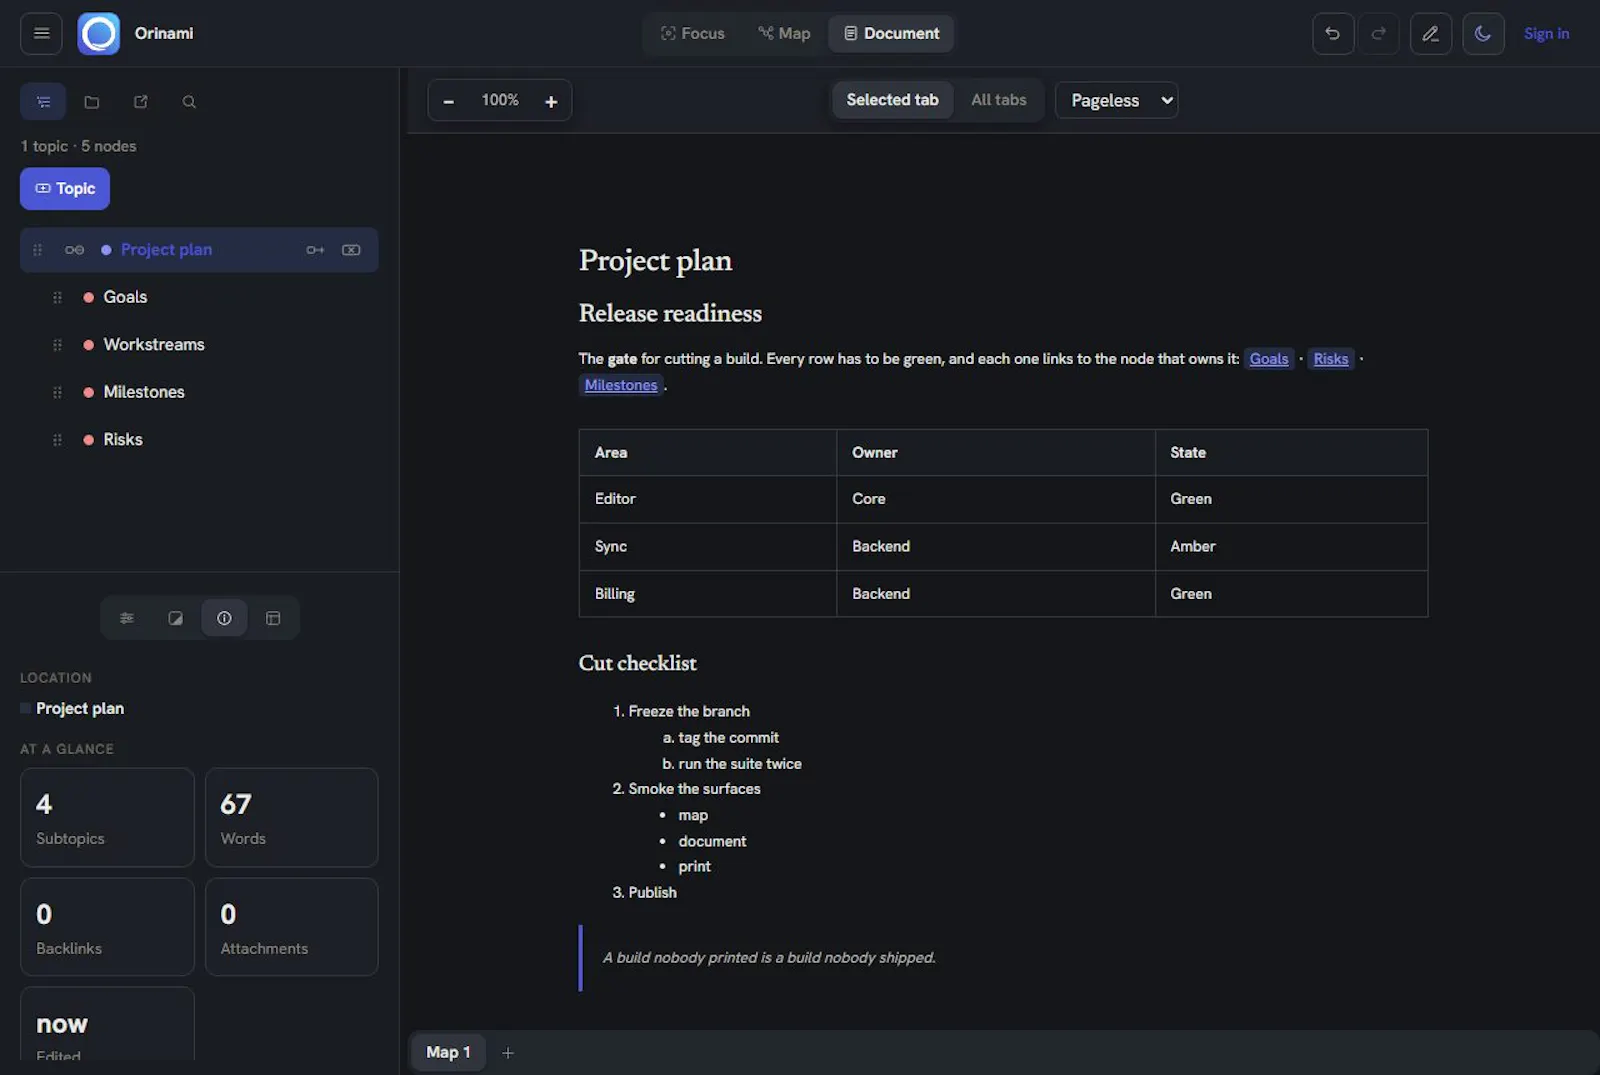Image resolution: width=1600 pixels, height=1075 pixels.
Task: Add a new tab with the plus icon
Action: 508,1053
